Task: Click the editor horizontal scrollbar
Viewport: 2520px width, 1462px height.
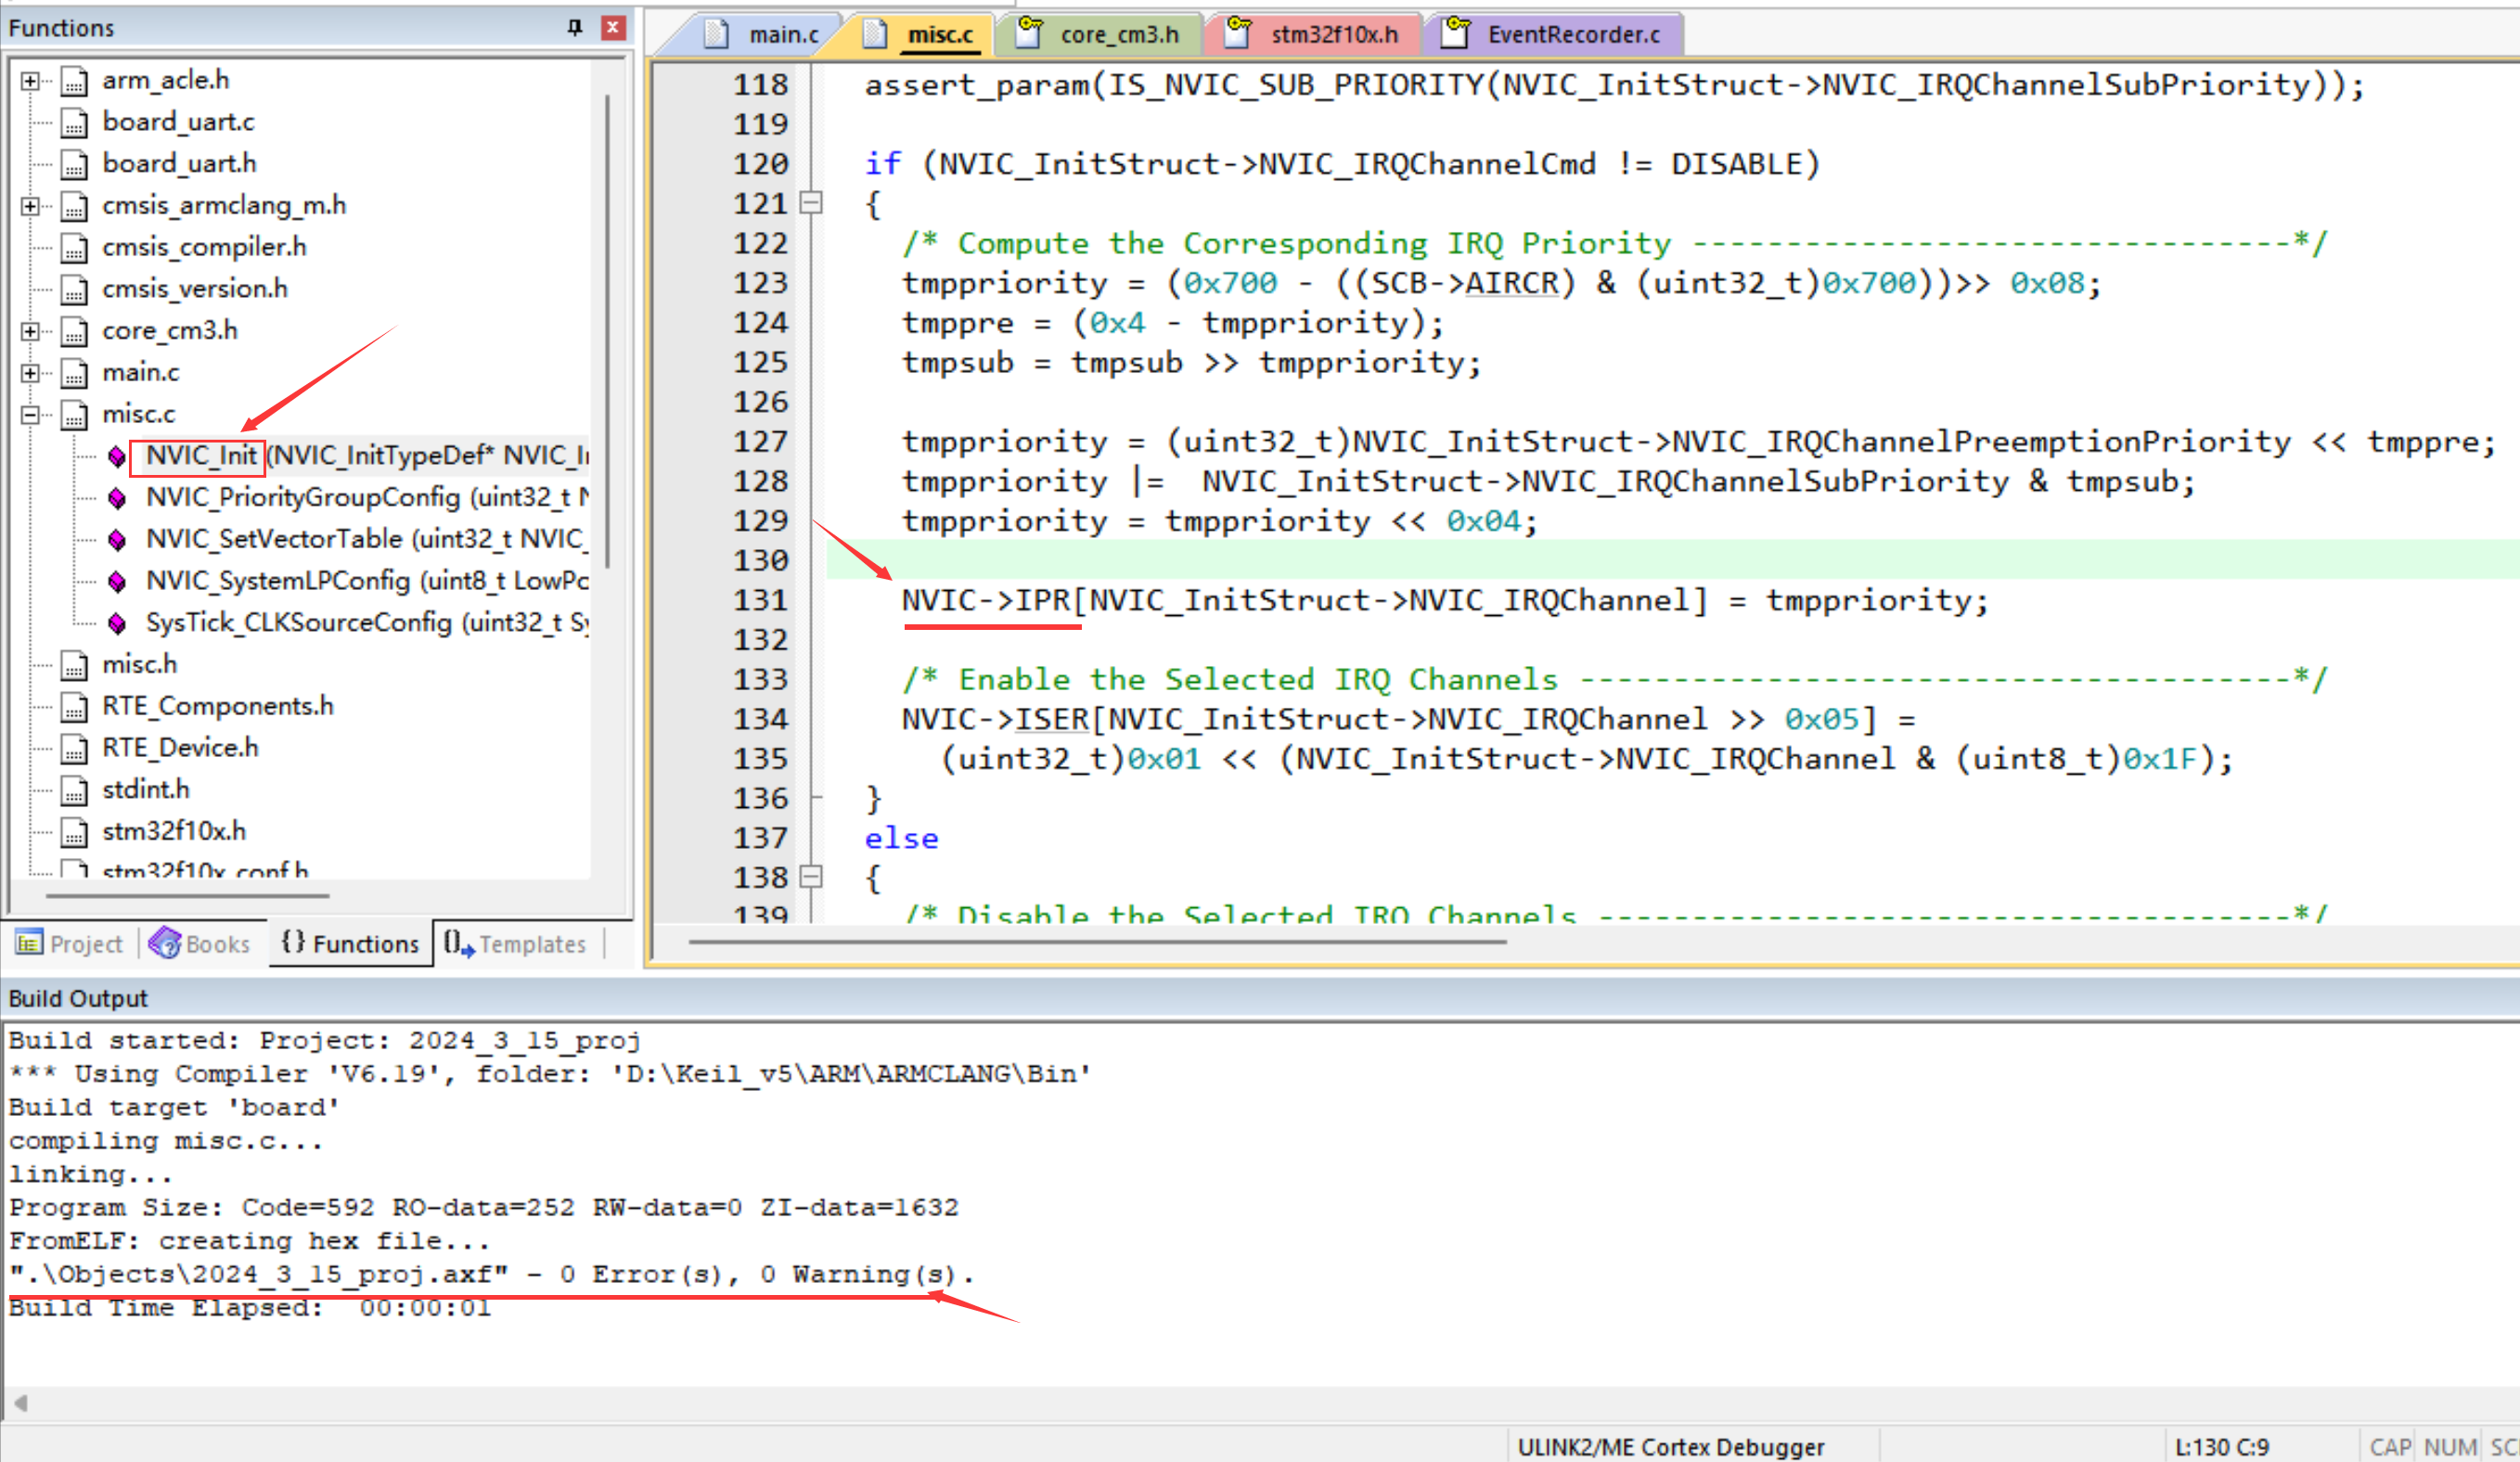Action: pyautogui.click(x=1096, y=941)
